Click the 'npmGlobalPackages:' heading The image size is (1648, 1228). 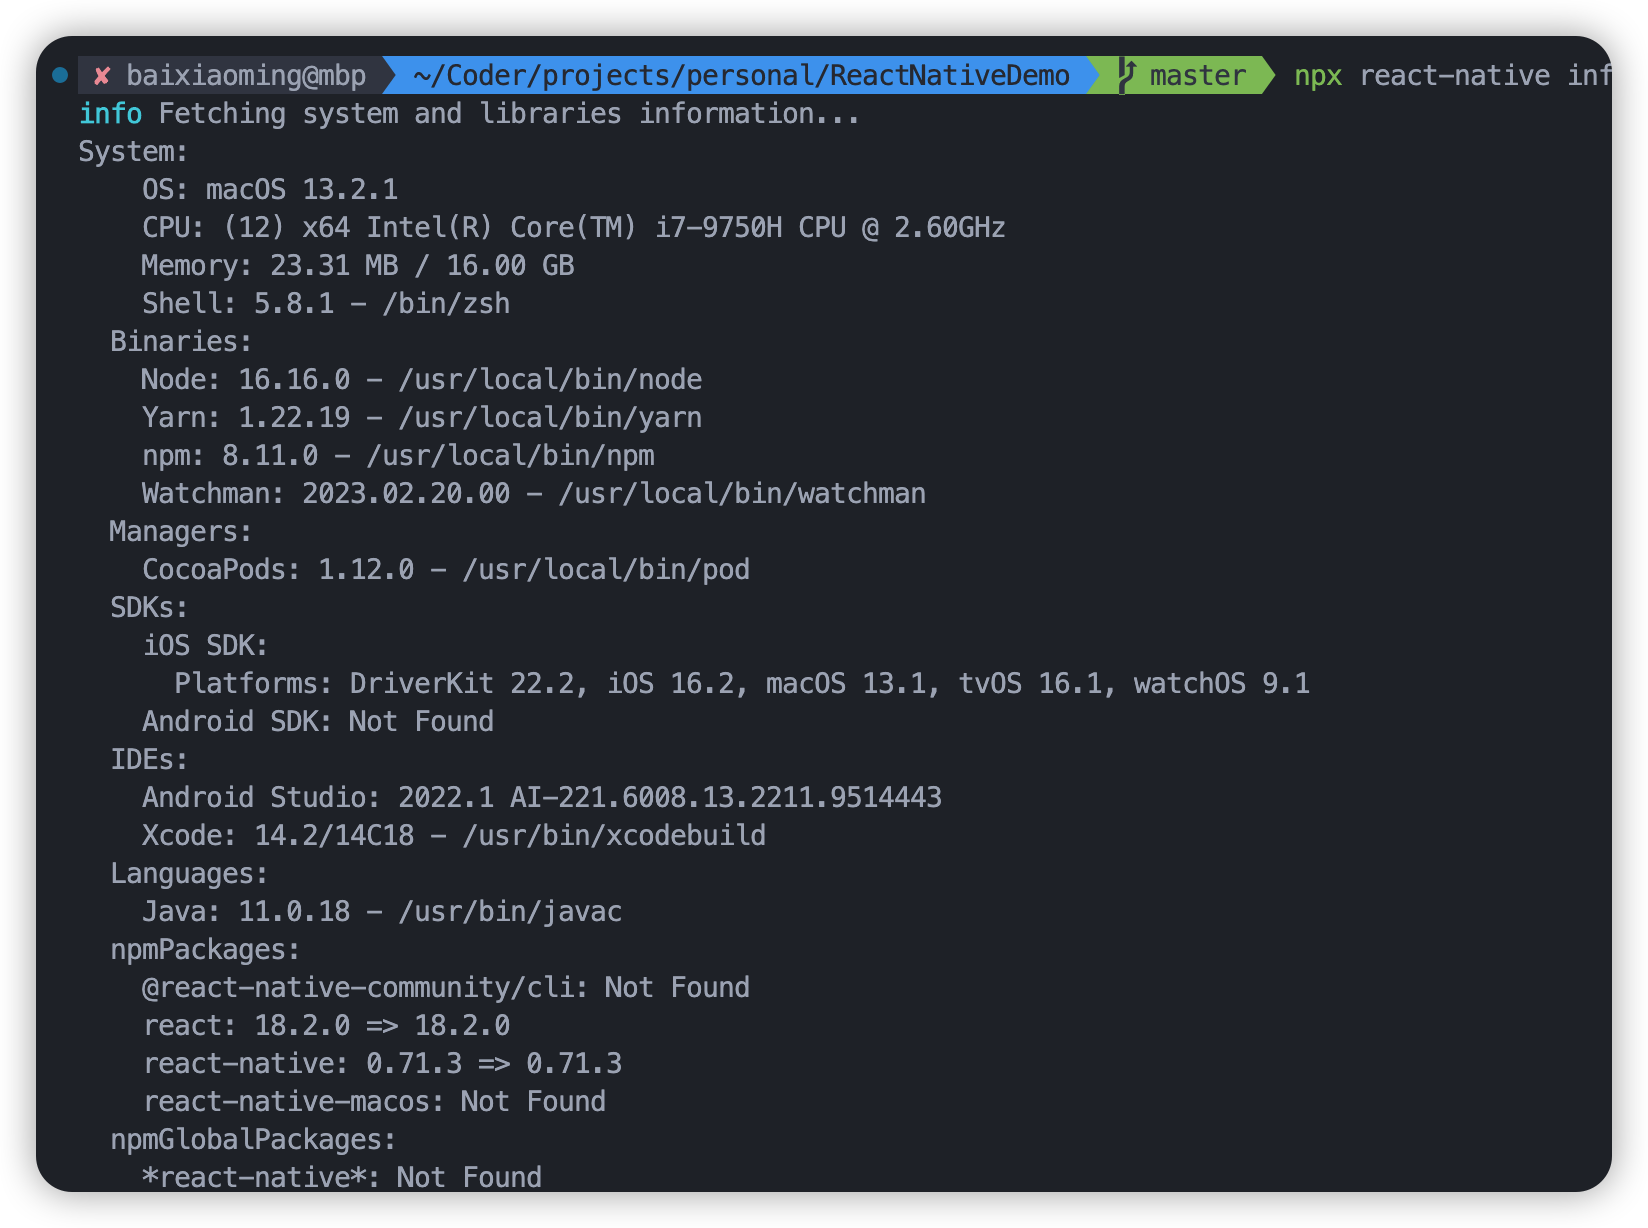(253, 1140)
